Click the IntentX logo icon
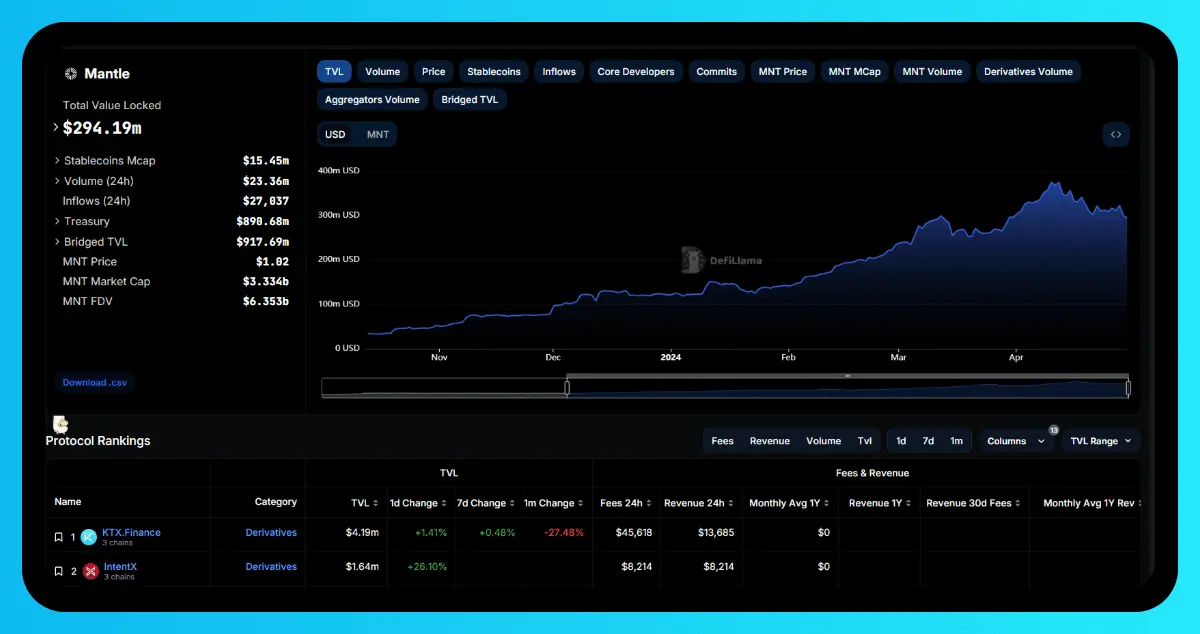1200x634 pixels. pyautogui.click(x=91, y=571)
